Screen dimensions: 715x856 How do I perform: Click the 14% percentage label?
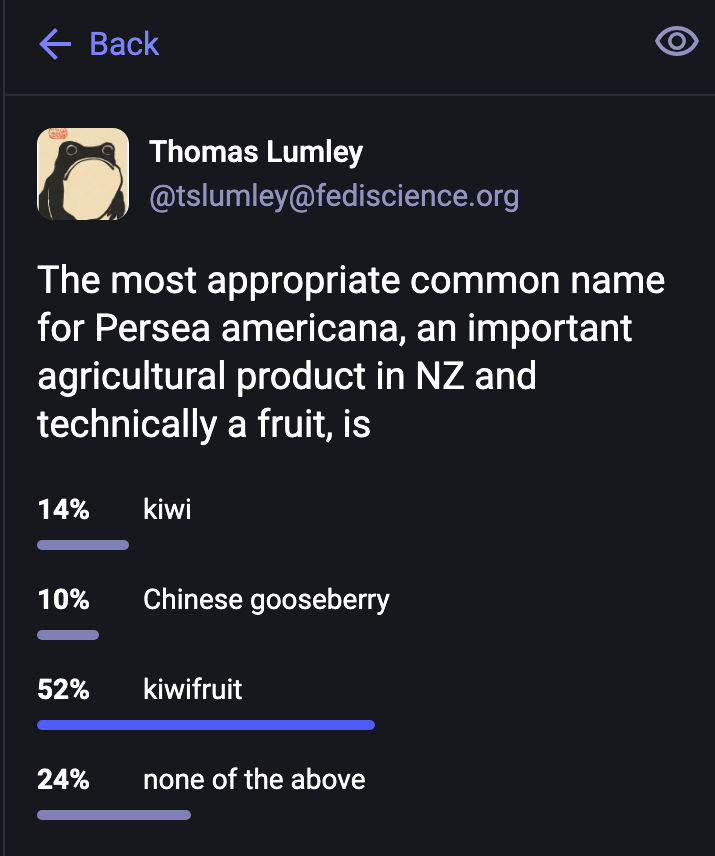point(64,510)
